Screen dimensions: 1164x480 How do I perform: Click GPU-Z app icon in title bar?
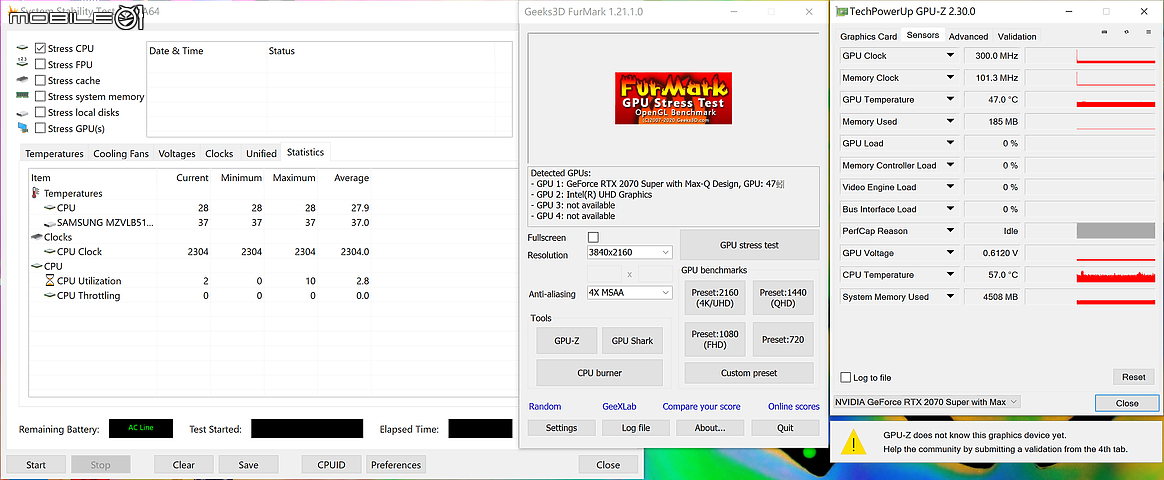point(841,11)
